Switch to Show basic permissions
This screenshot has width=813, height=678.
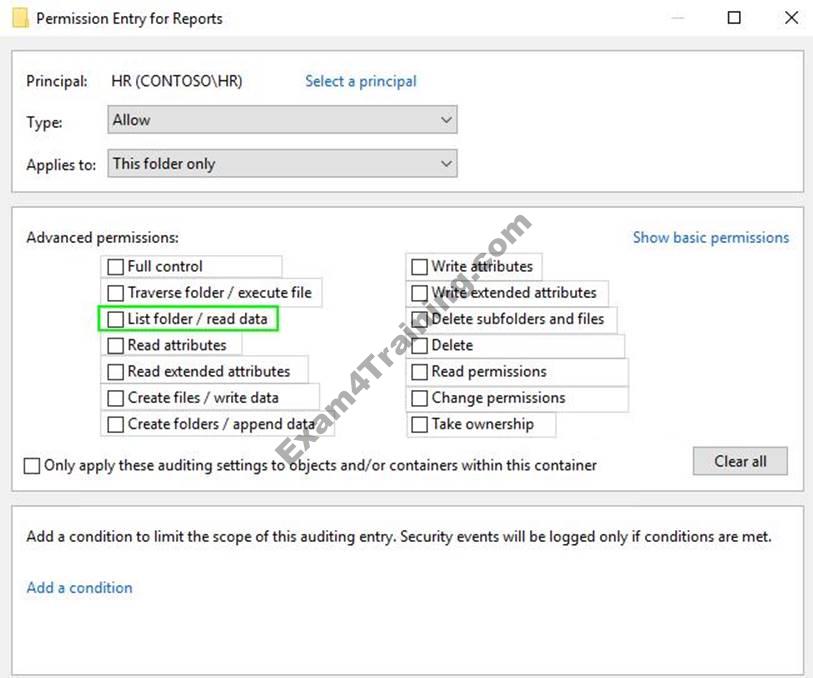710,238
